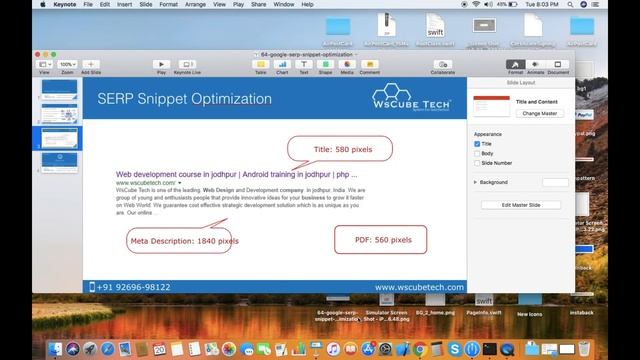640x360 pixels.
Task: Add a Text box from toolbar
Action: 304,64
